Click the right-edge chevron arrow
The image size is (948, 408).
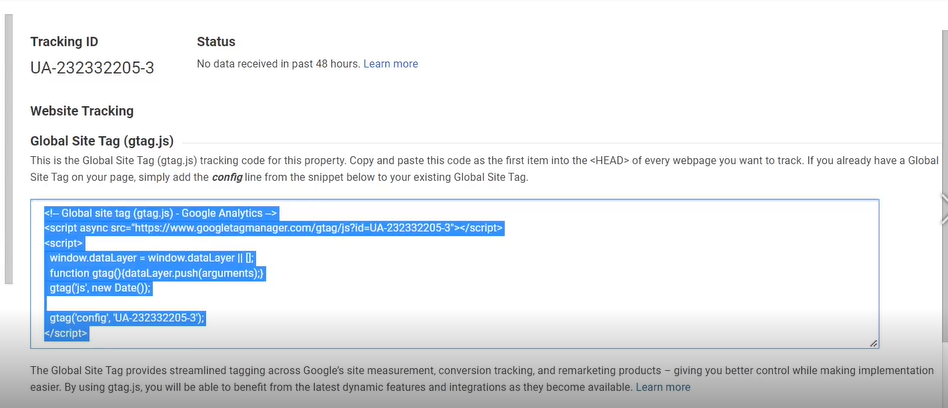click(x=944, y=209)
